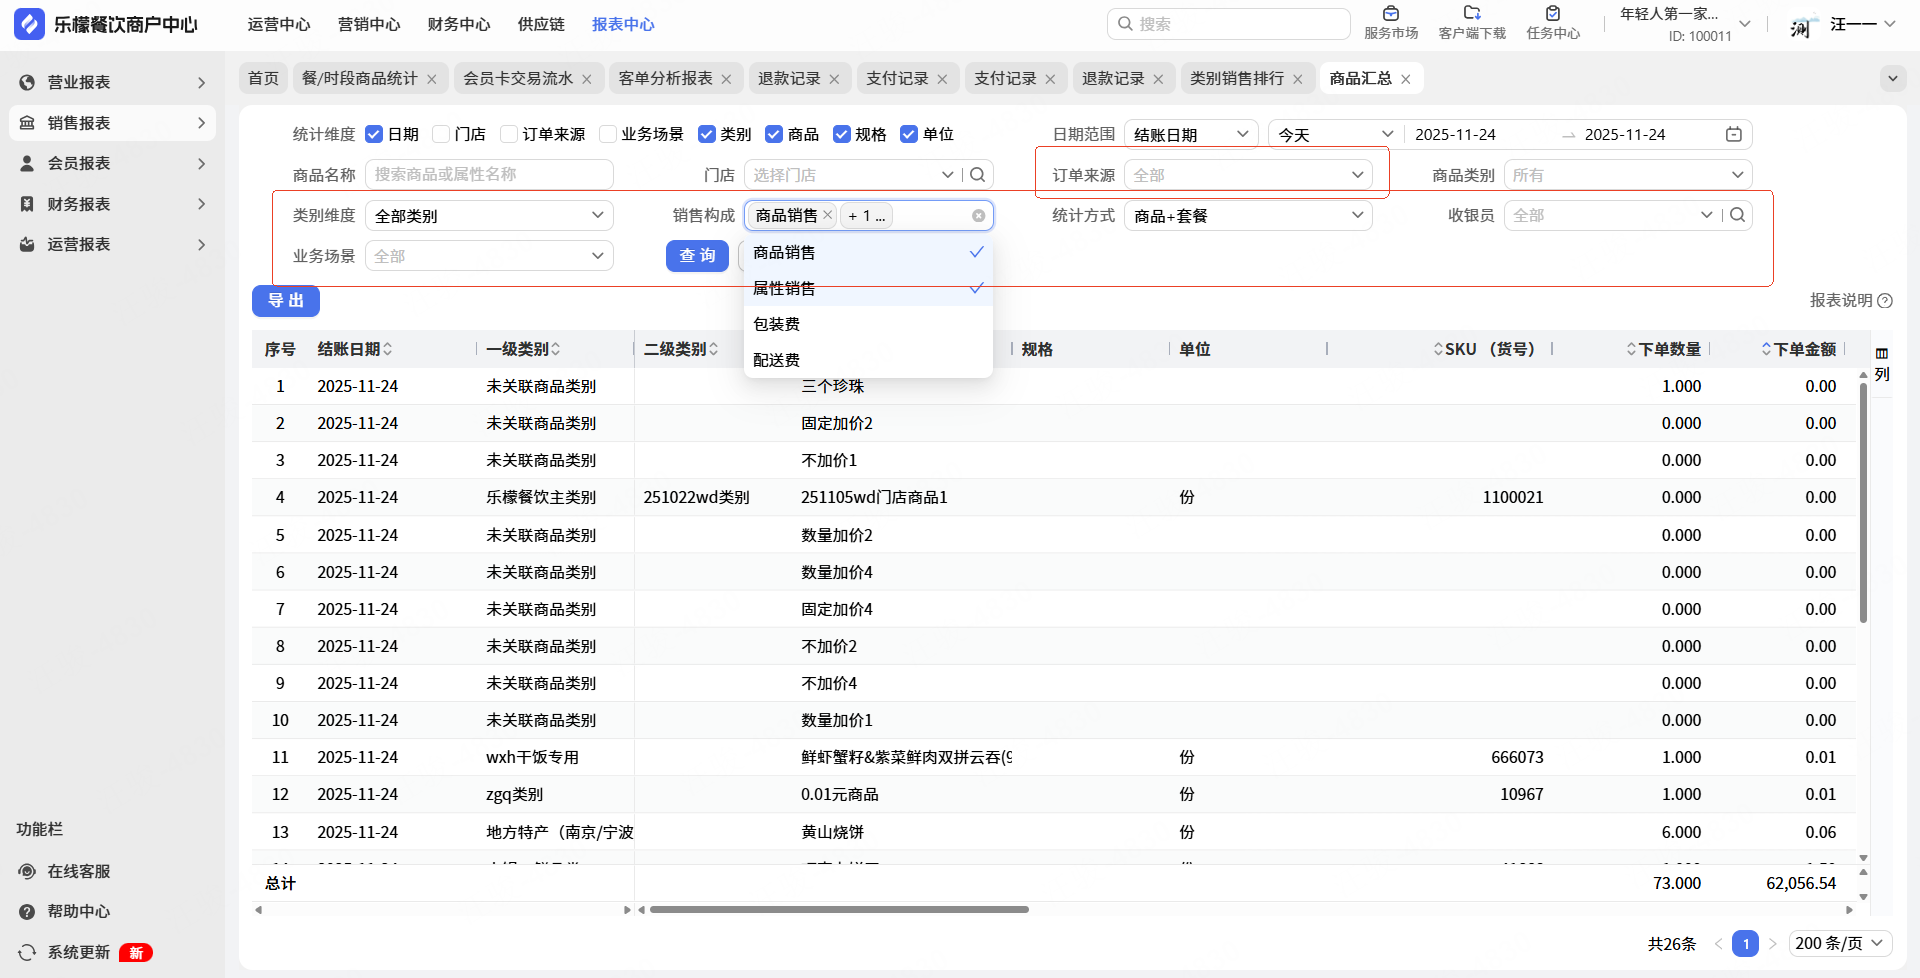Click the 导出 export button
Image resolution: width=1920 pixels, height=978 pixels.
click(286, 301)
